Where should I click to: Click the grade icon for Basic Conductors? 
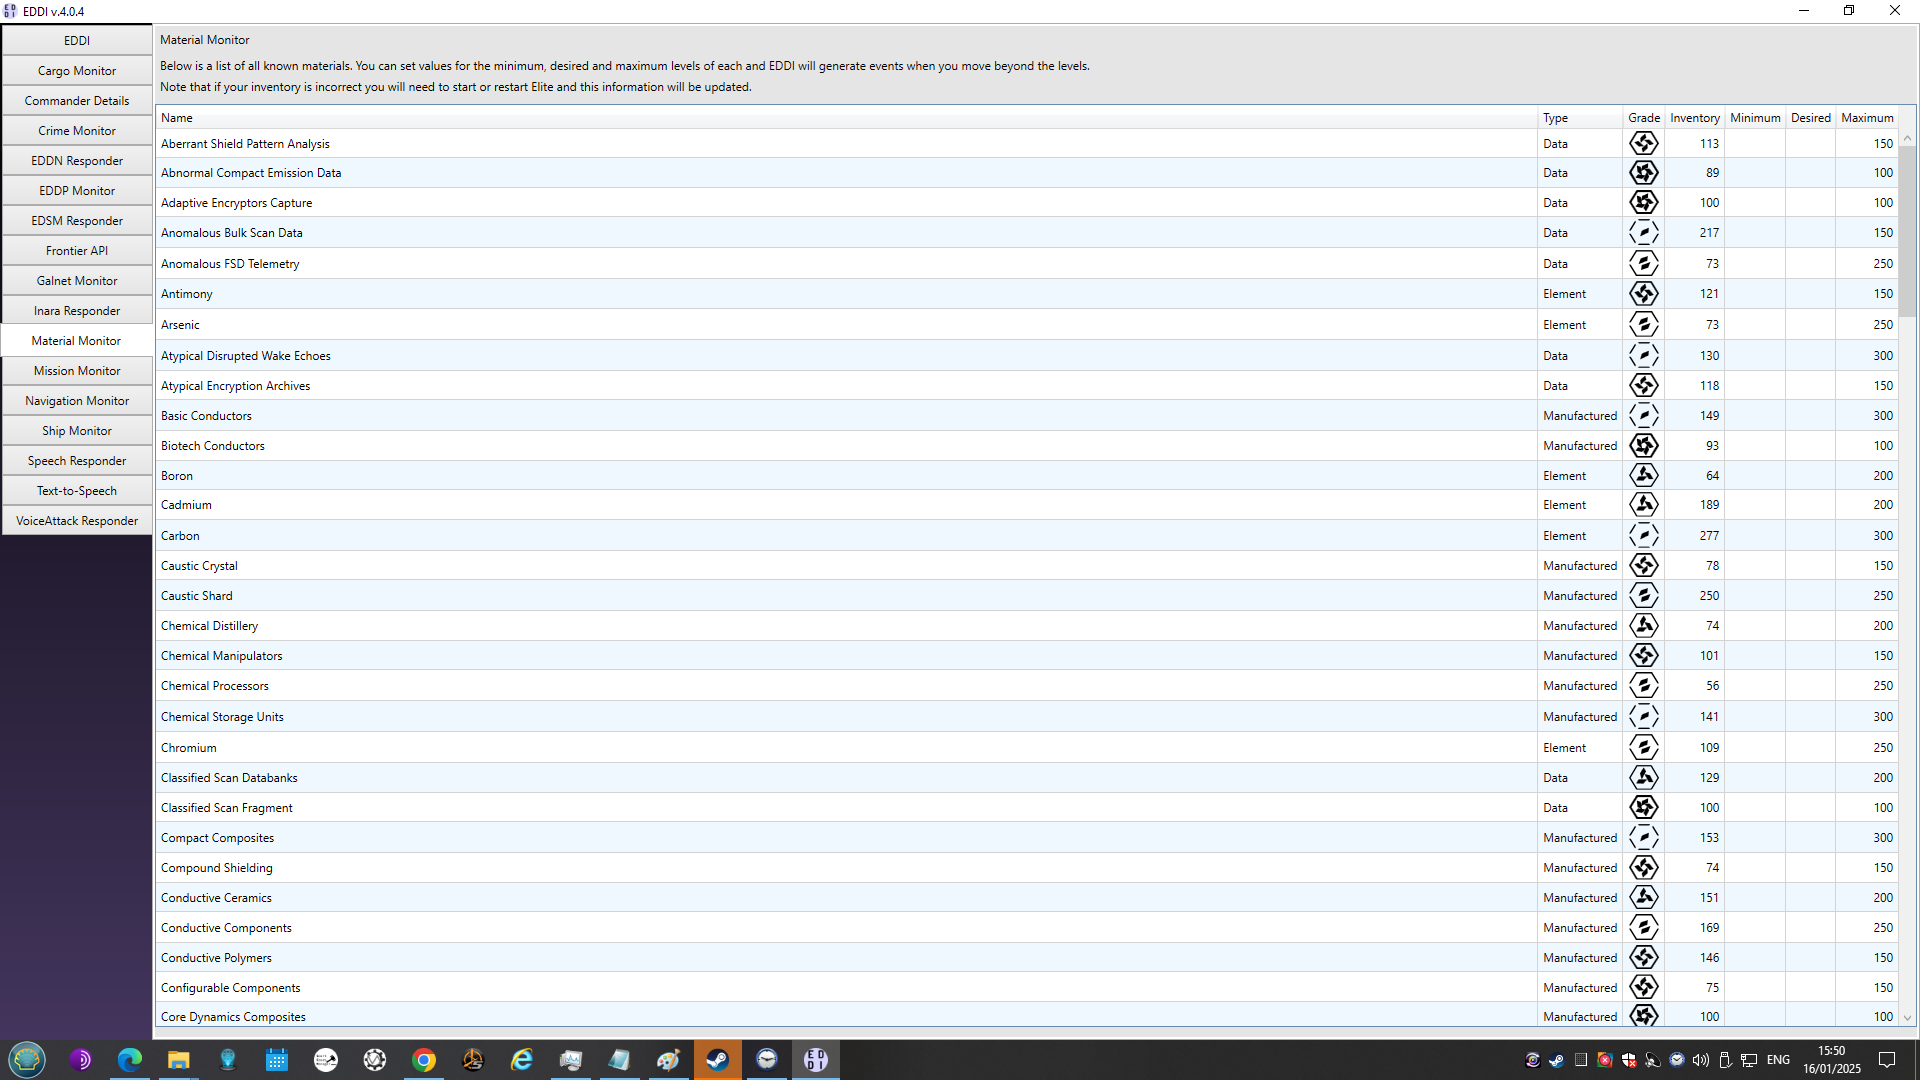pyautogui.click(x=1643, y=415)
